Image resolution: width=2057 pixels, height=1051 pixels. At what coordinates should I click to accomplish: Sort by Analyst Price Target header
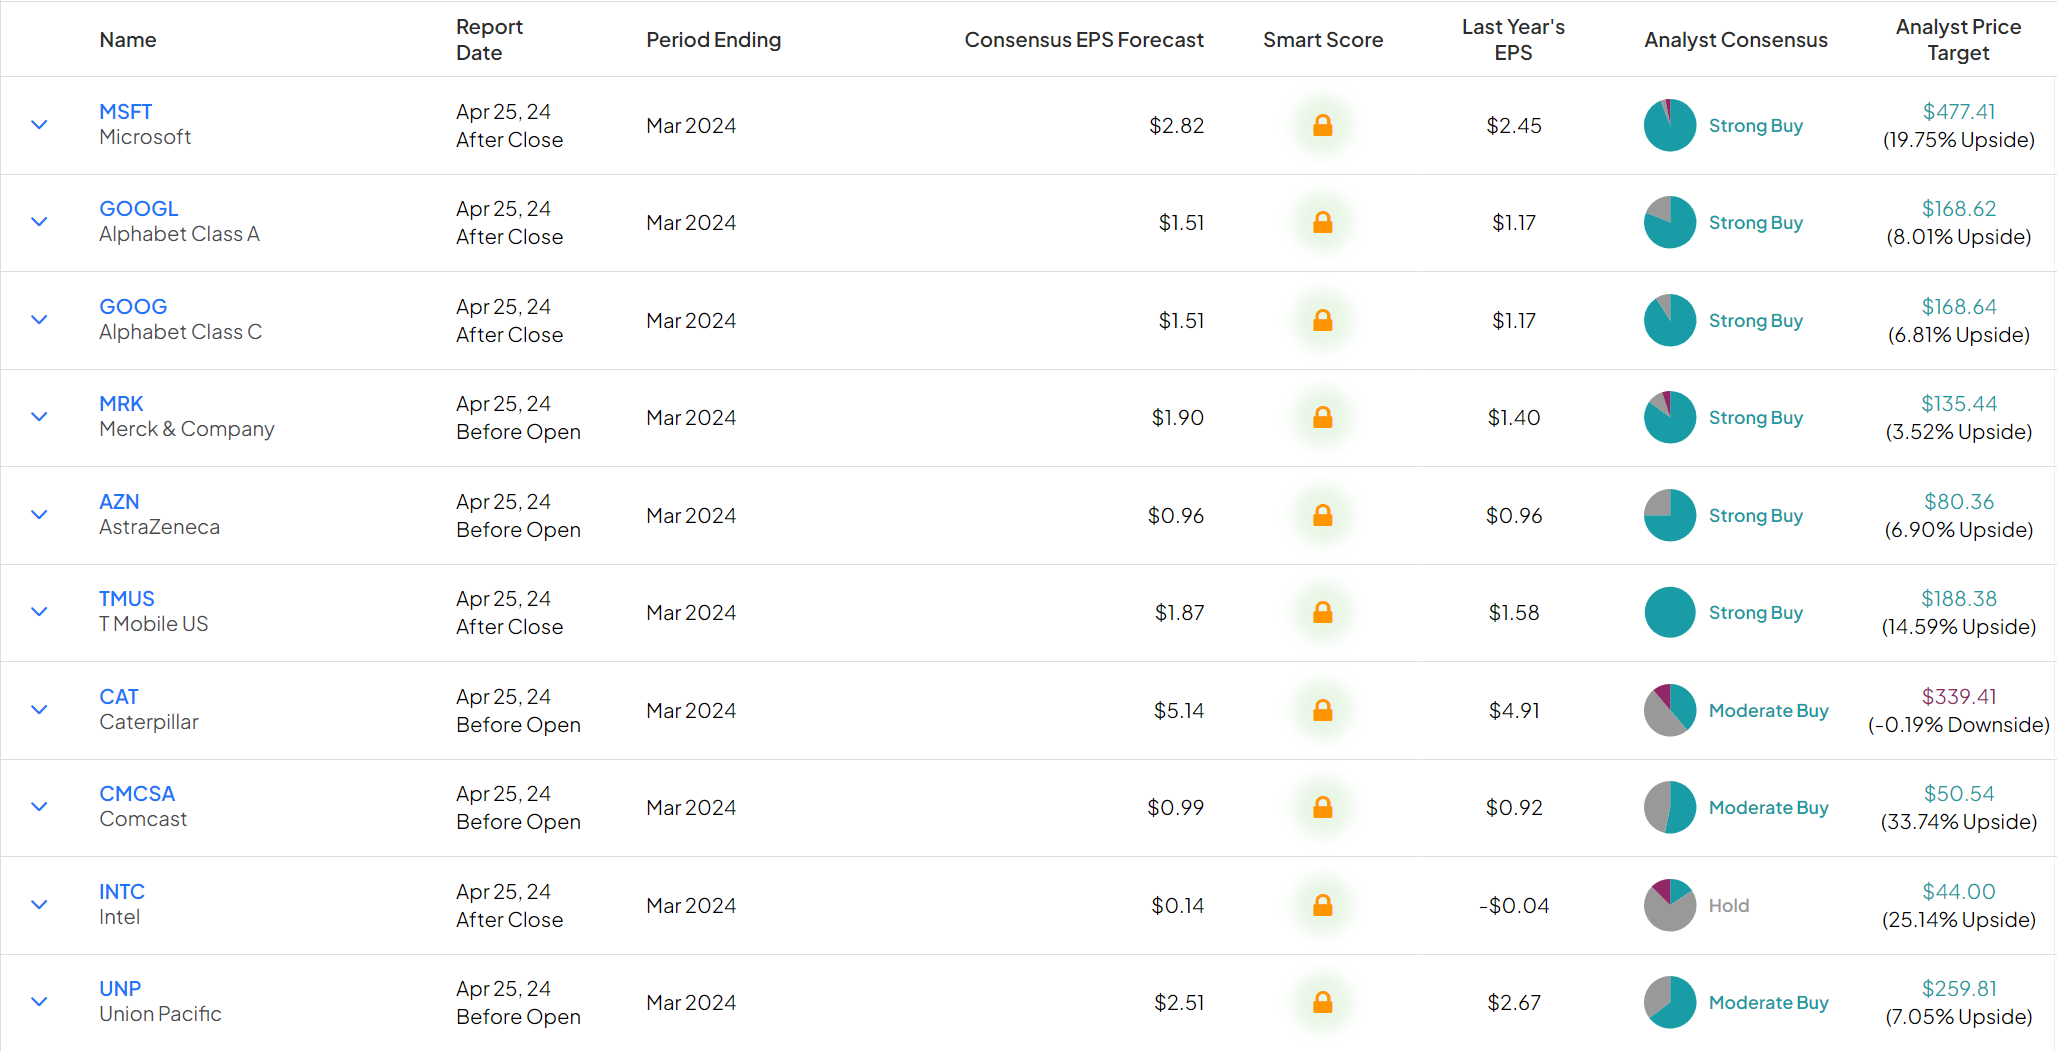(x=1958, y=40)
